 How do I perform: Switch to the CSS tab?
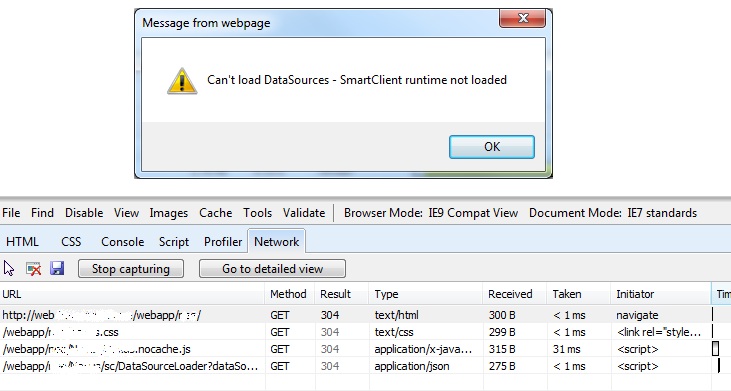tap(71, 242)
